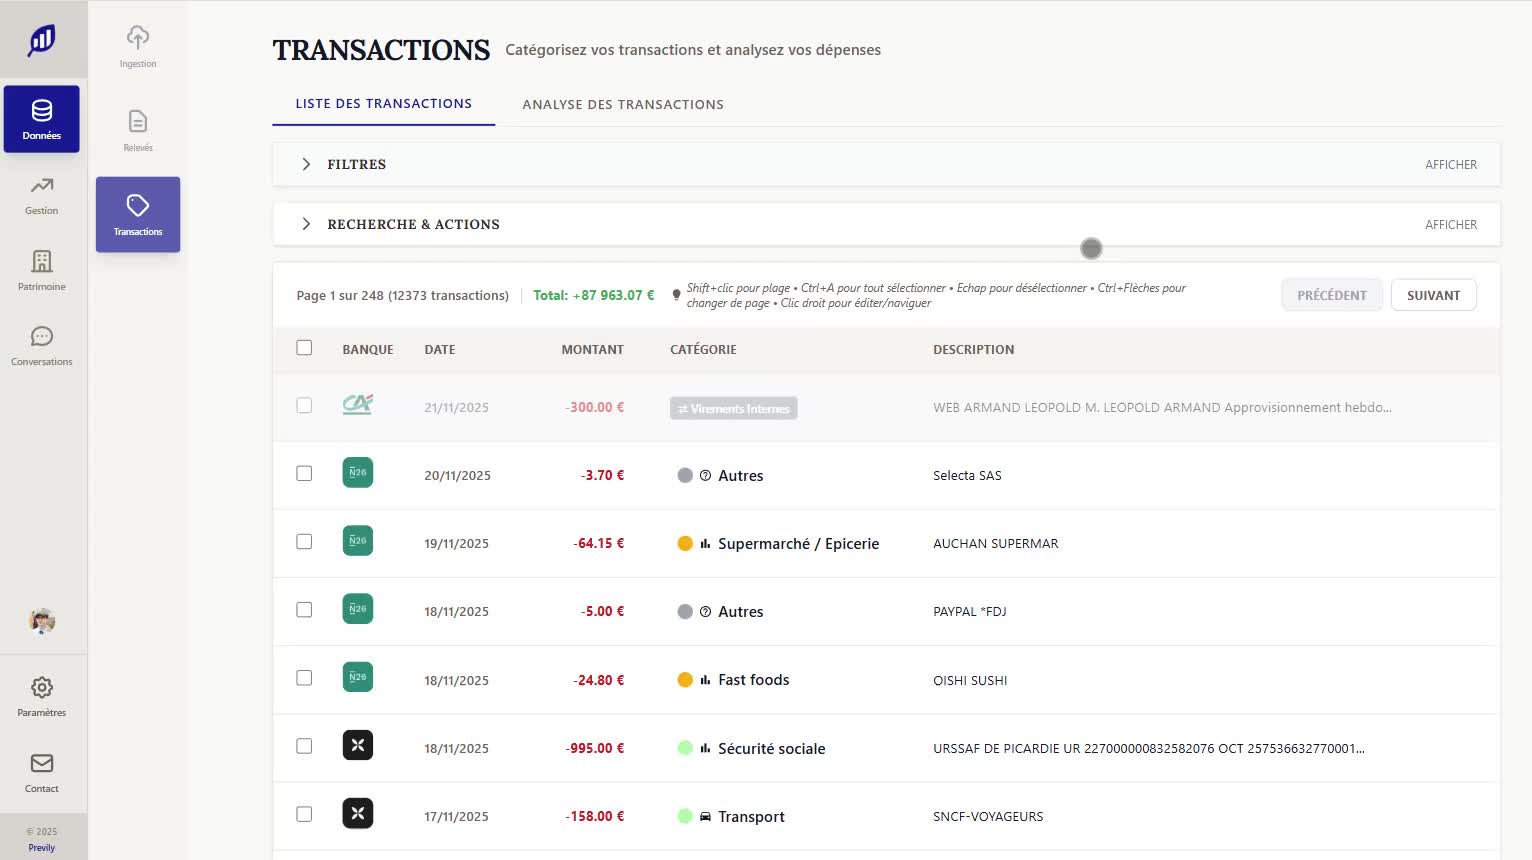
Task: Click the Total +87 963.07 € amount
Action: pyautogui.click(x=593, y=295)
